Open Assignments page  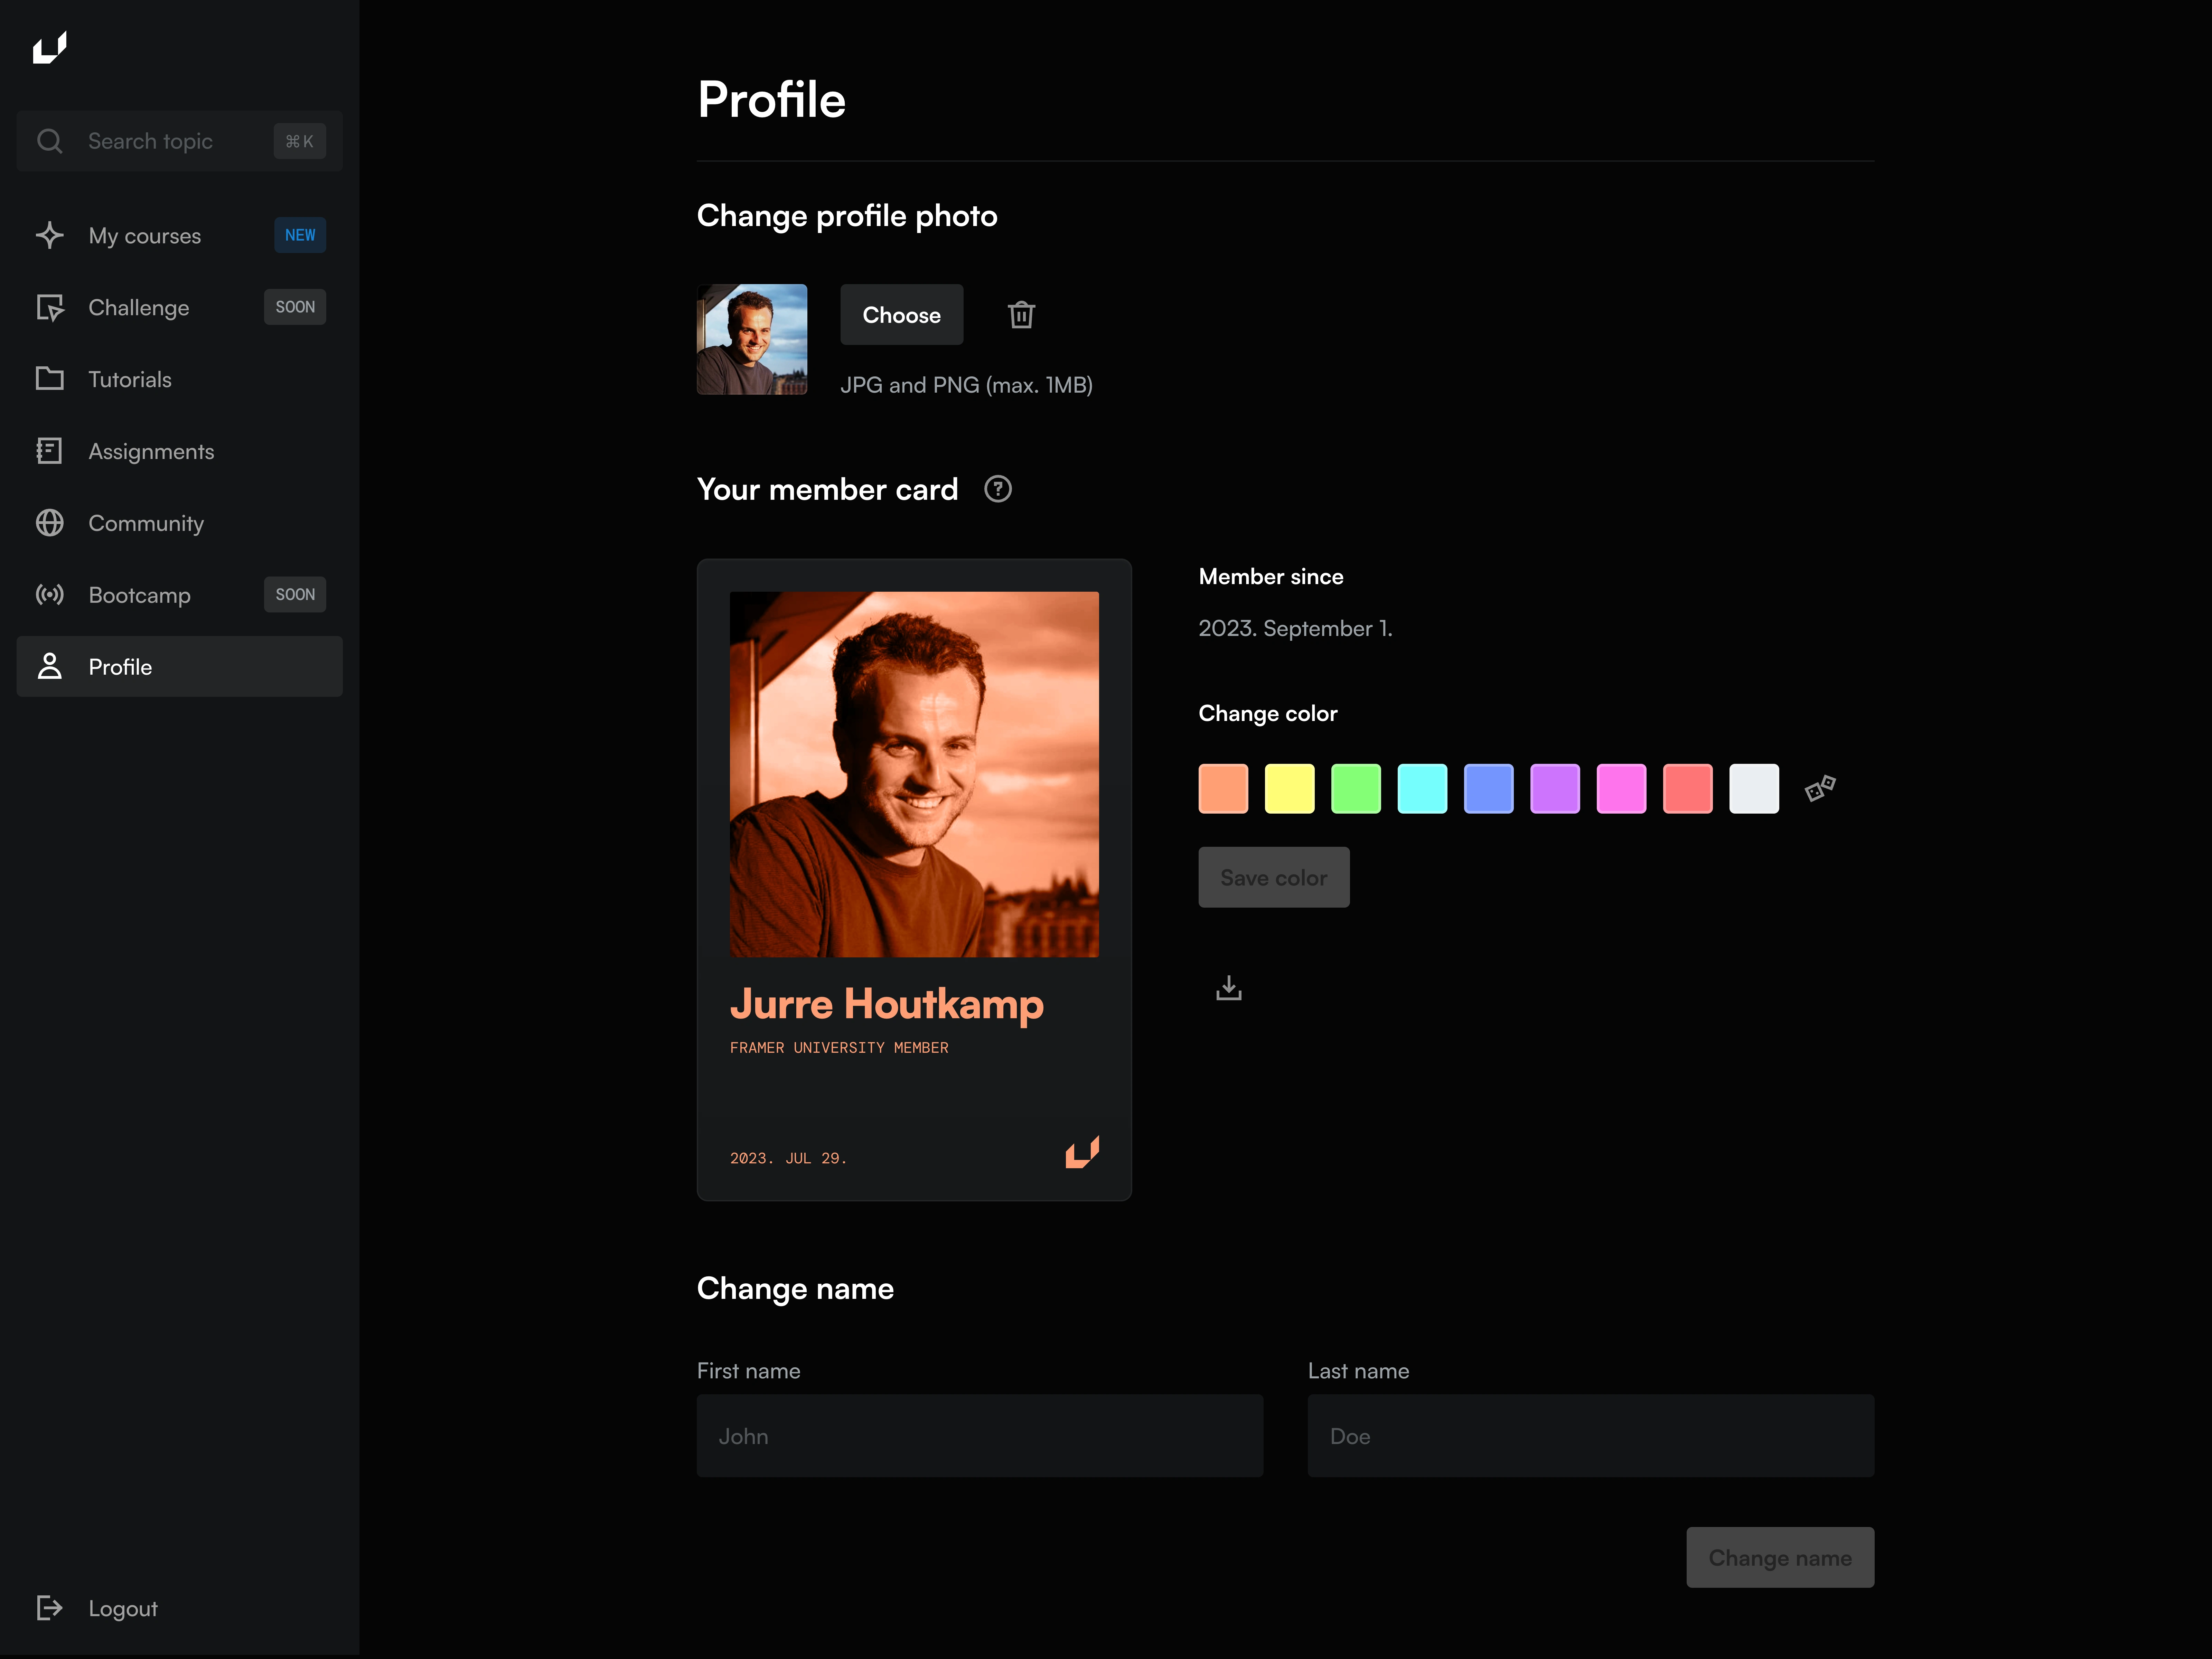pos(180,451)
